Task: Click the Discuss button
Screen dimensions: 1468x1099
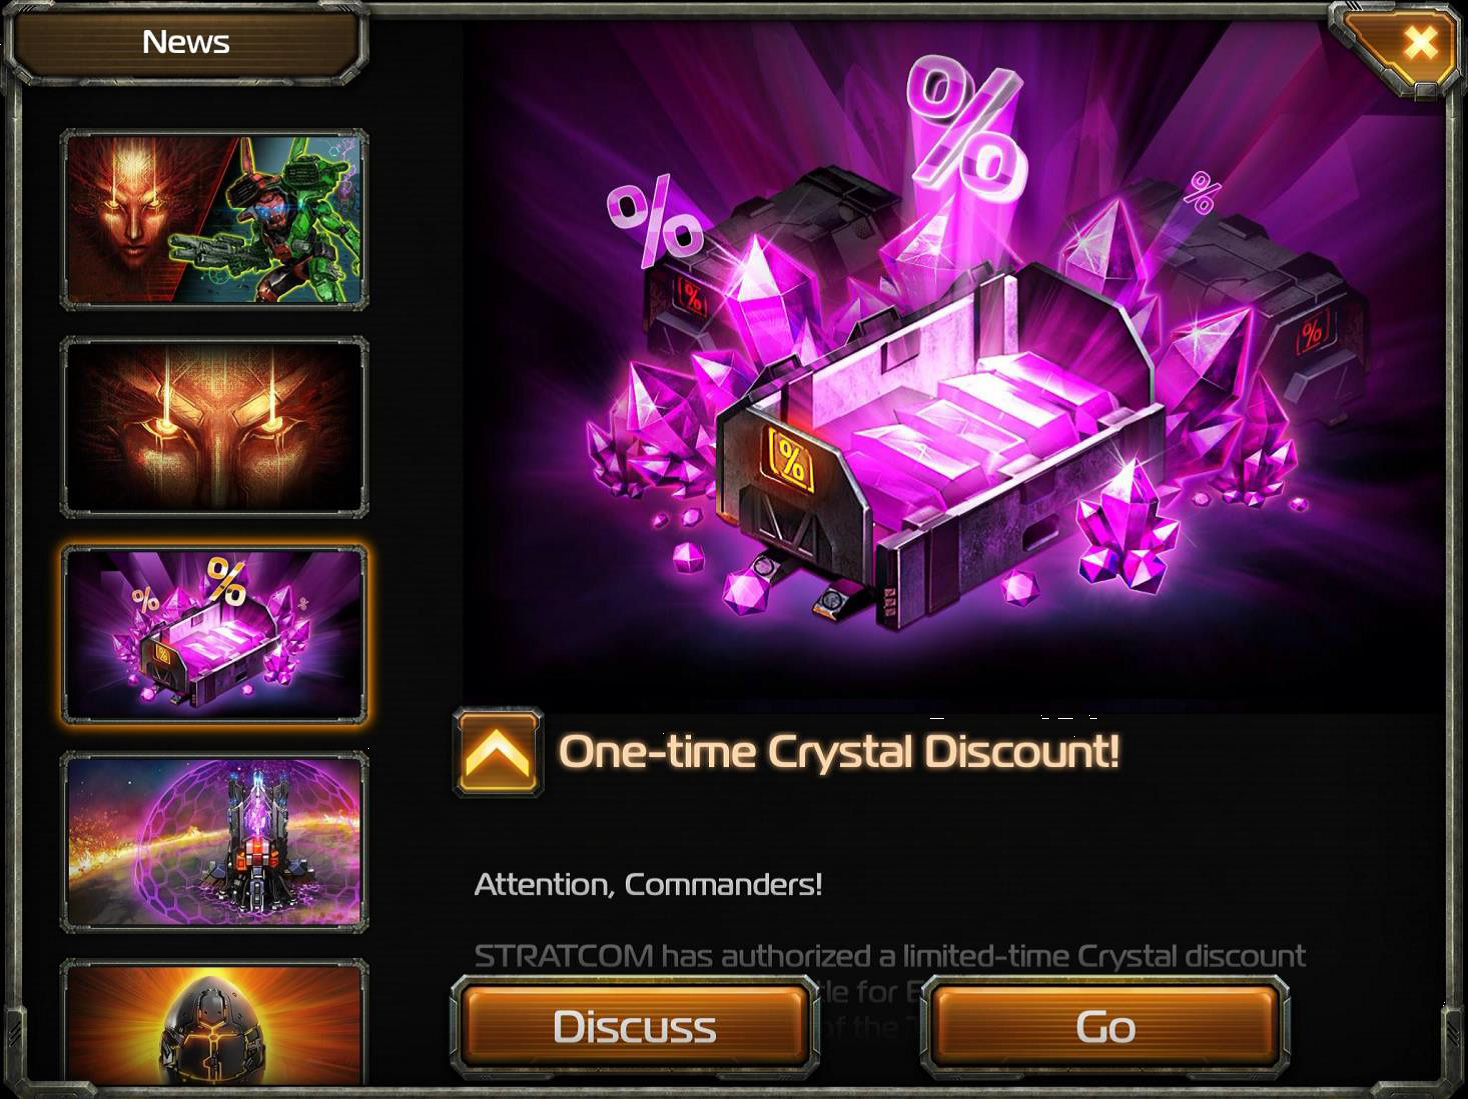Action: (634, 1027)
